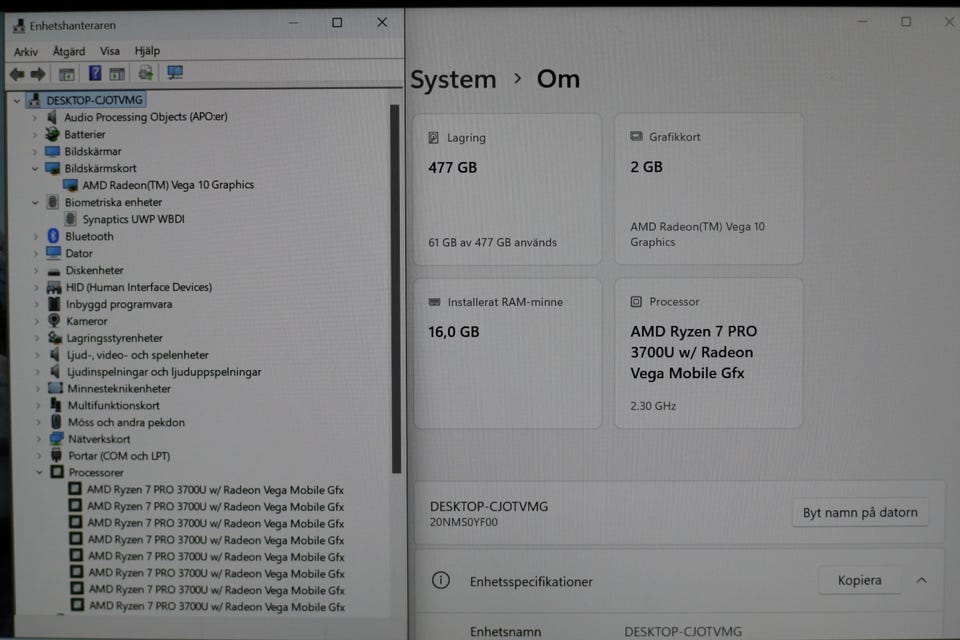Click the Möss och andra pekdon mouse icon
The height and width of the screenshot is (640, 960).
56,421
